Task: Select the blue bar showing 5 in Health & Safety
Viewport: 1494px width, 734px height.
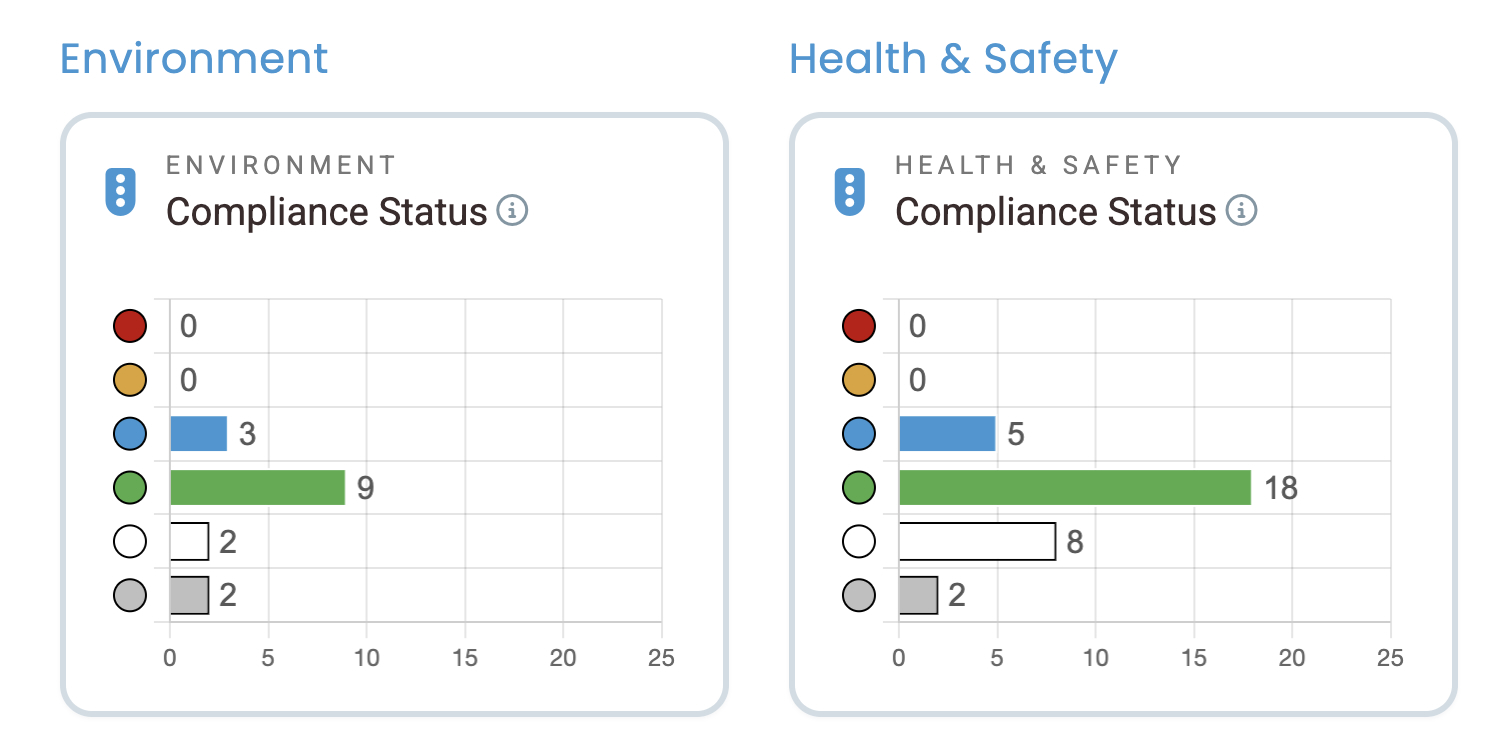Action: tap(947, 434)
